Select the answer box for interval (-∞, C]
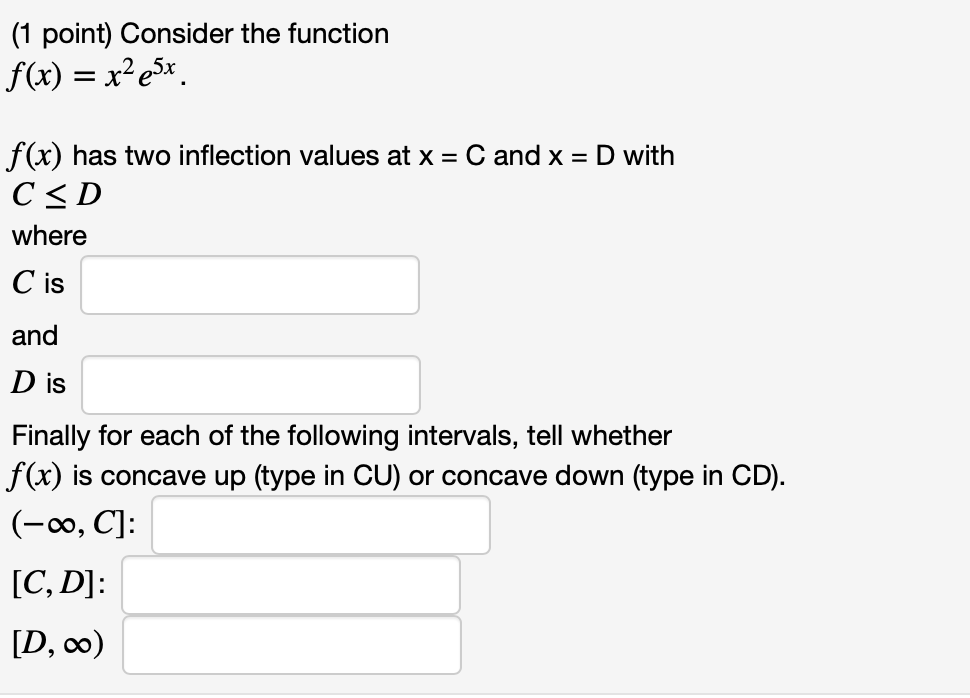 coord(320,524)
